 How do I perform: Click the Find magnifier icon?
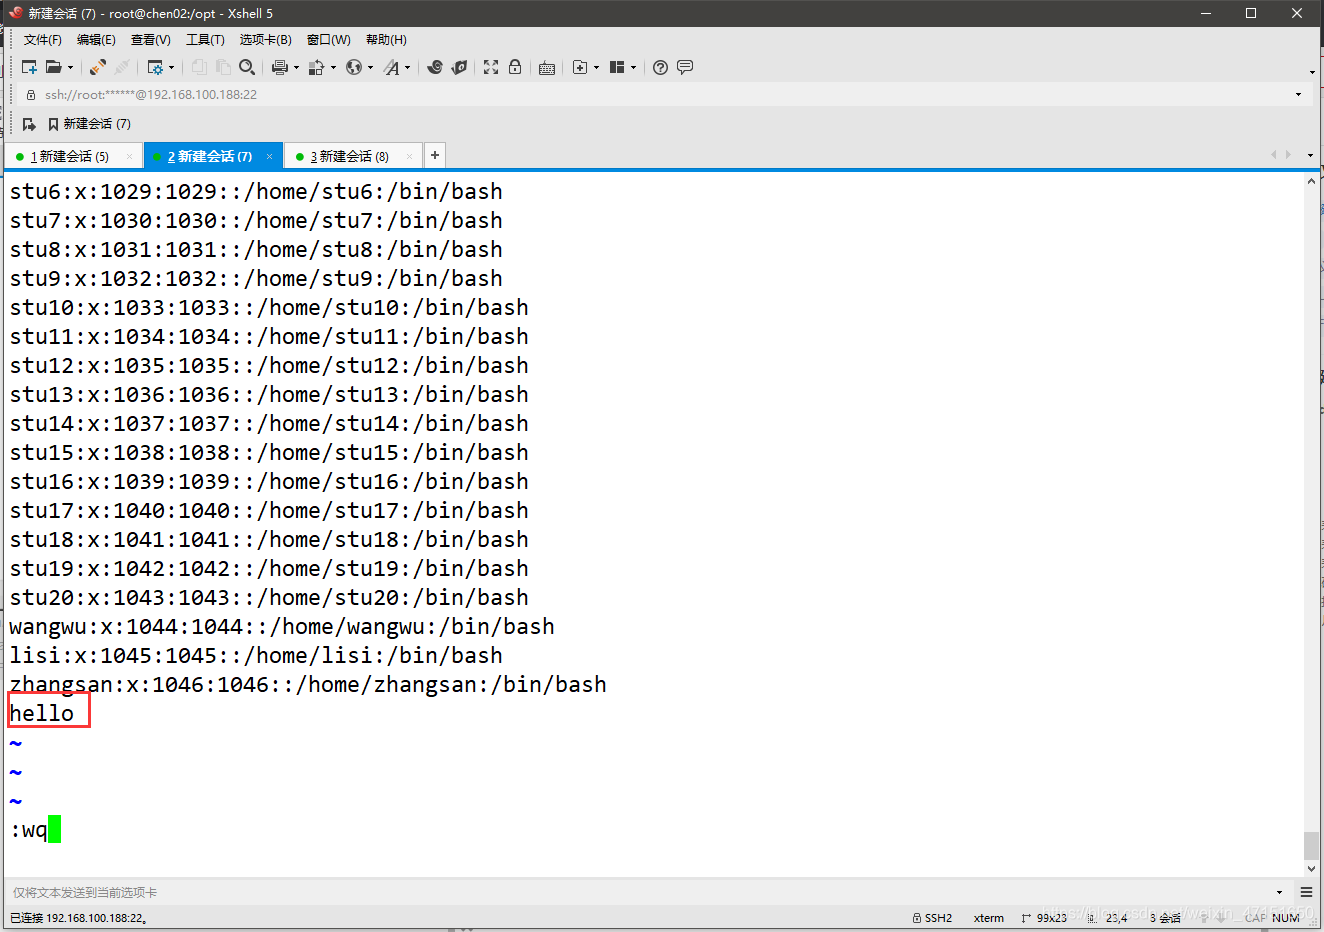coord(247,67)
